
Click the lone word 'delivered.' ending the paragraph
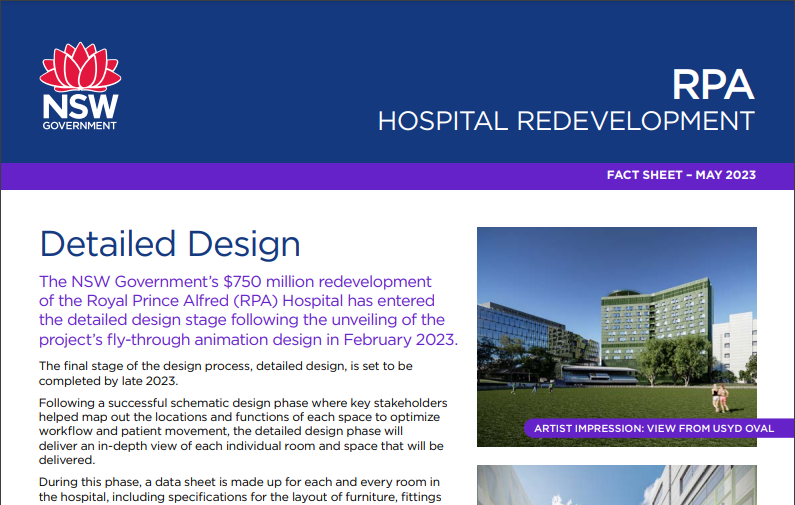[67, 460]
